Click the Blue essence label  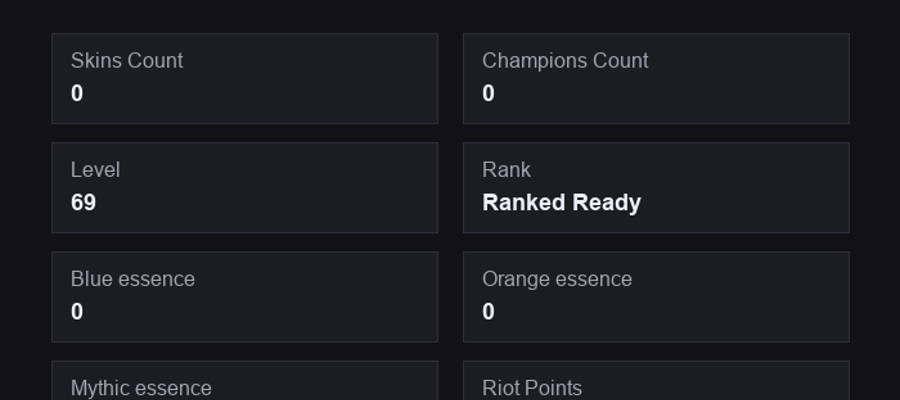[133, 279]
